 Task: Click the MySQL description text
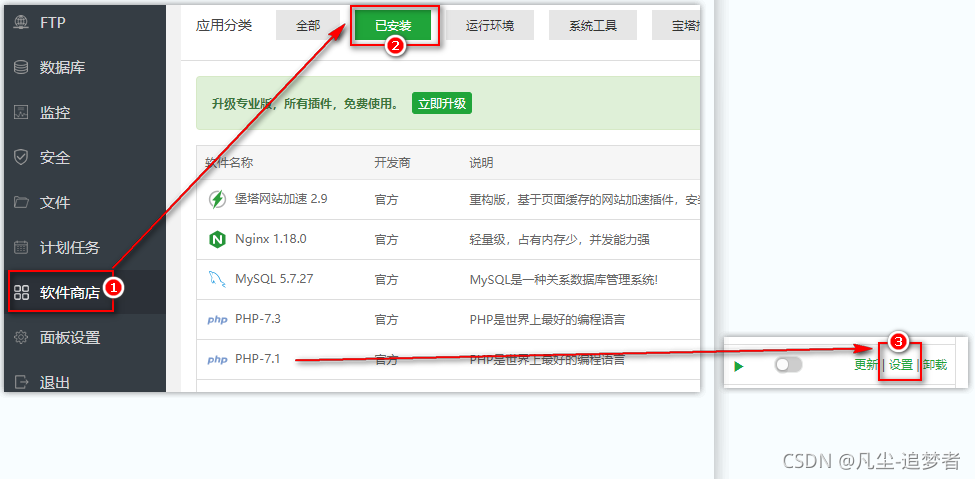[563, 279]
